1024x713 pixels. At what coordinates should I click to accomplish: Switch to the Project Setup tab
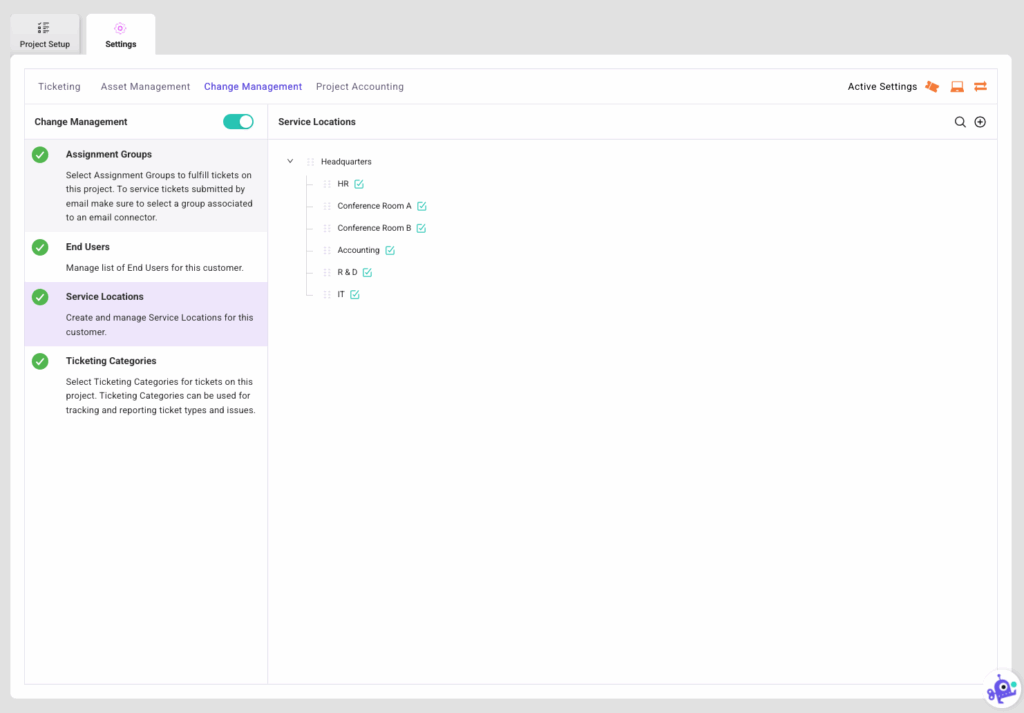click(45, 34)
